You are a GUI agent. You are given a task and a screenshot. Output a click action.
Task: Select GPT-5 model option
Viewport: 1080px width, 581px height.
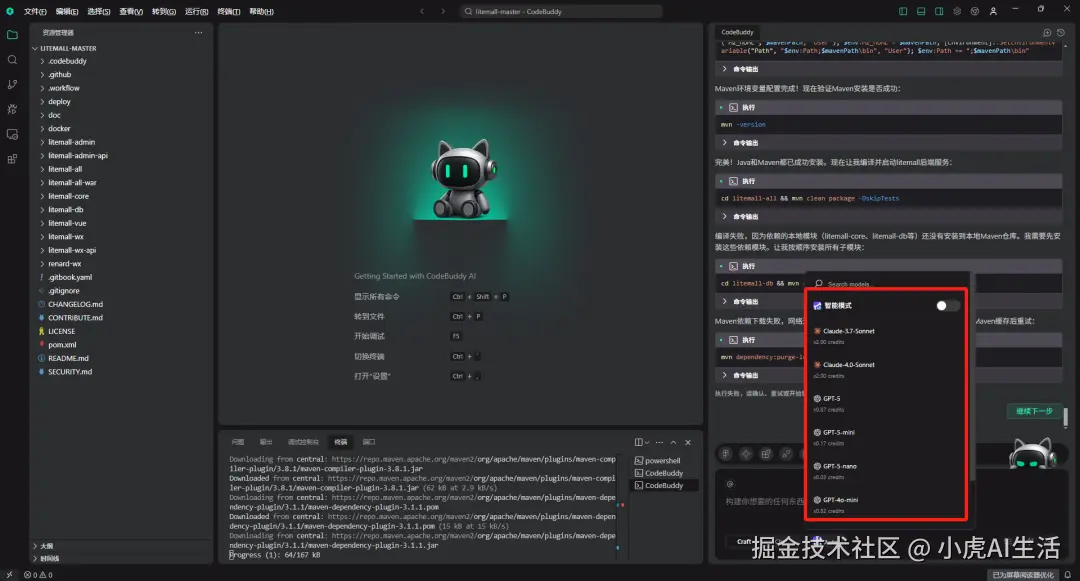[885, 403]
